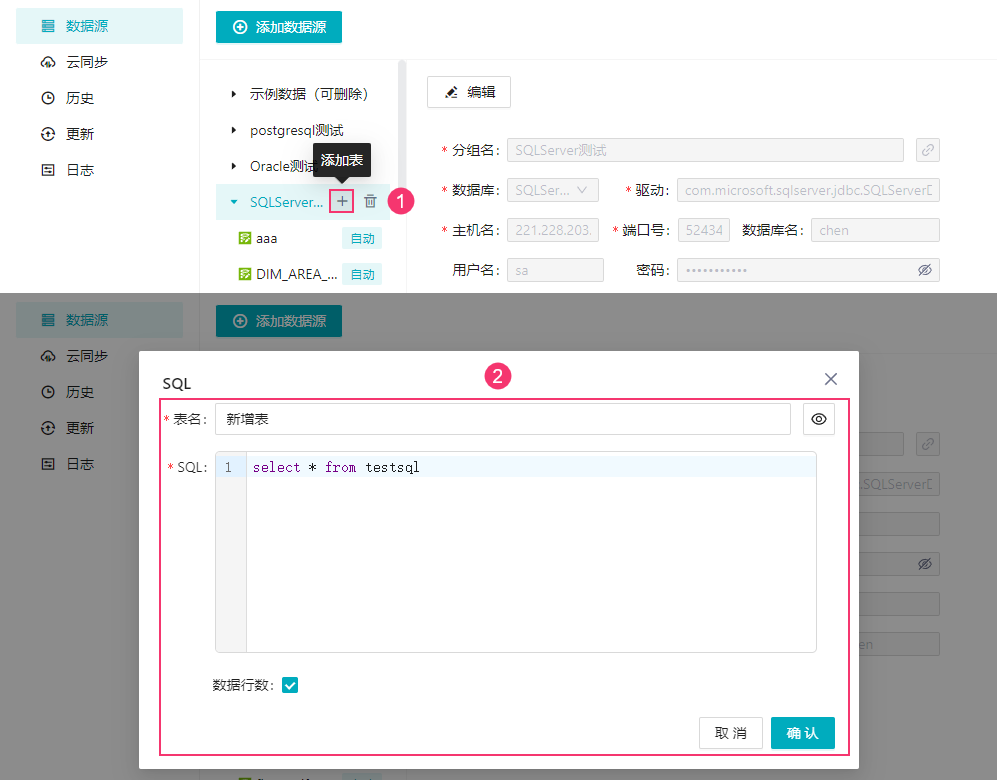
Task: Select the 数据源 menu item in top sidebar
Action: click(x=99, y=26)
